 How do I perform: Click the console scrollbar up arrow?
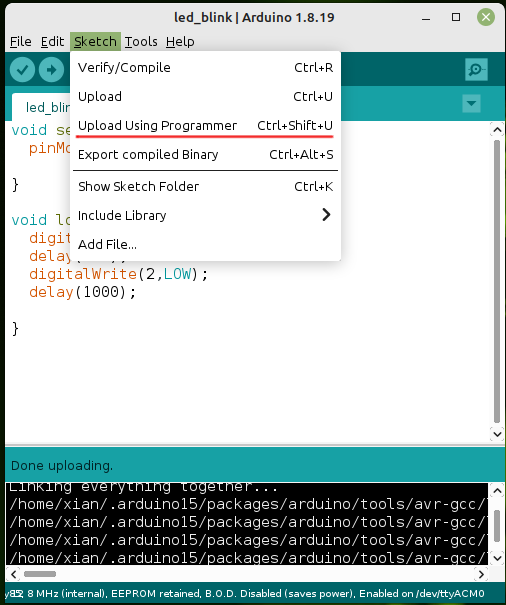(x=497, y=491)
